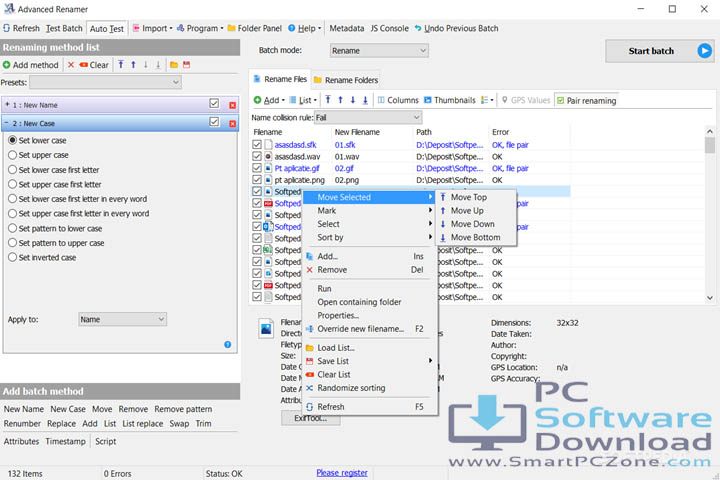Save preset red disk icon
This screenshot has width=720, height=480.
pos(186,65)
